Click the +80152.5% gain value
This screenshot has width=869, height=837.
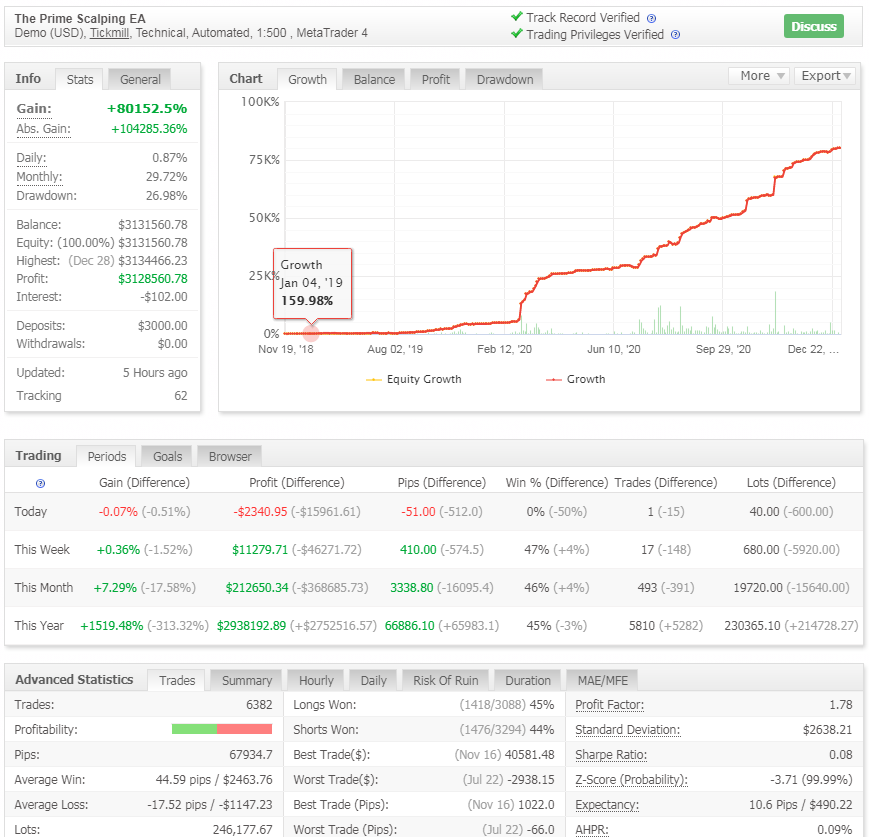point(147,109)
